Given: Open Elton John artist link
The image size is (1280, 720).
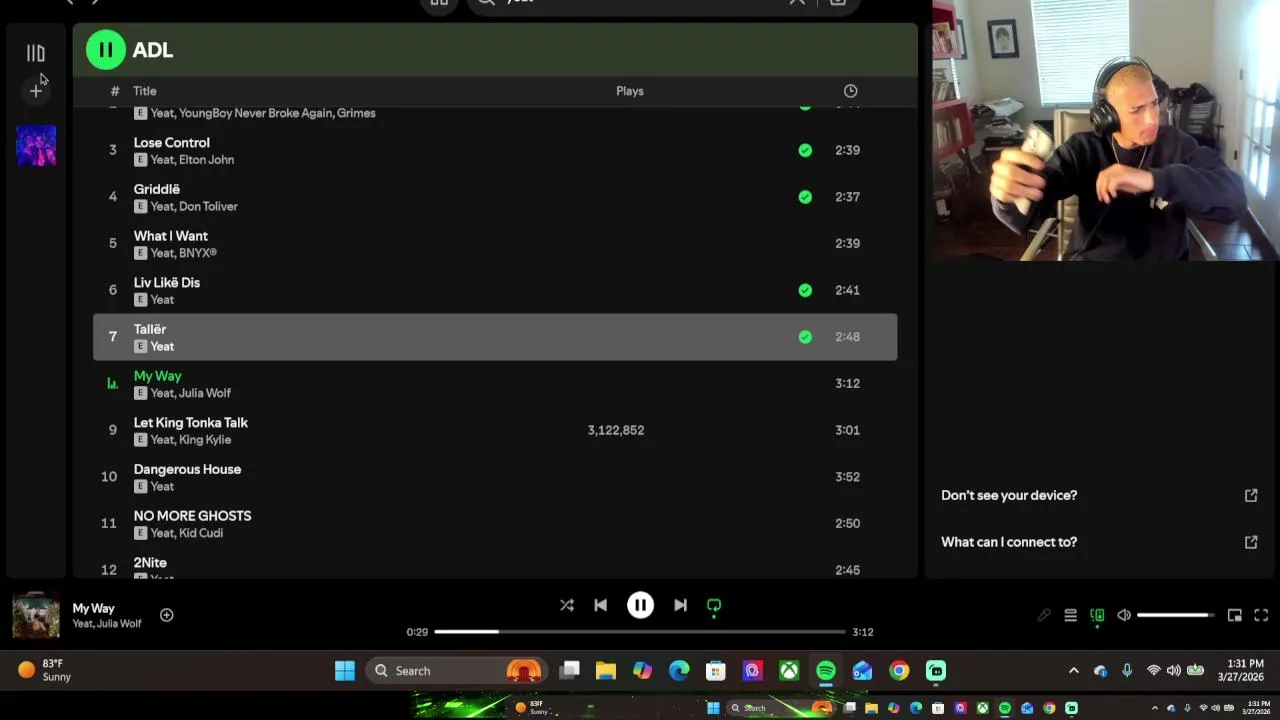Looking at the screenshot, I should [207, 160].
